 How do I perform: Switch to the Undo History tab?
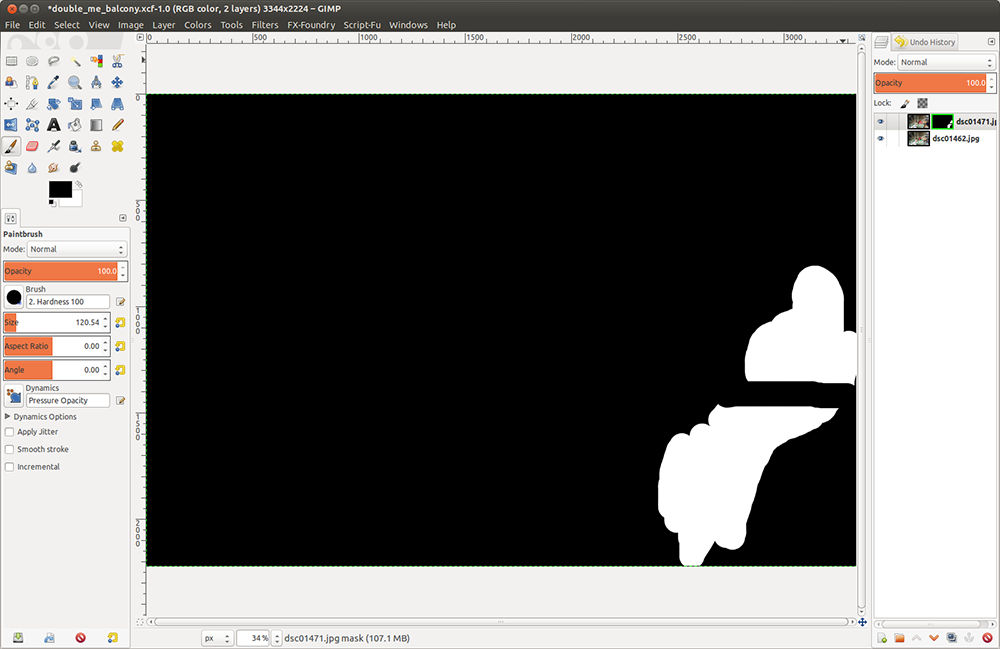pyautogui.click(x=925, y=42)
